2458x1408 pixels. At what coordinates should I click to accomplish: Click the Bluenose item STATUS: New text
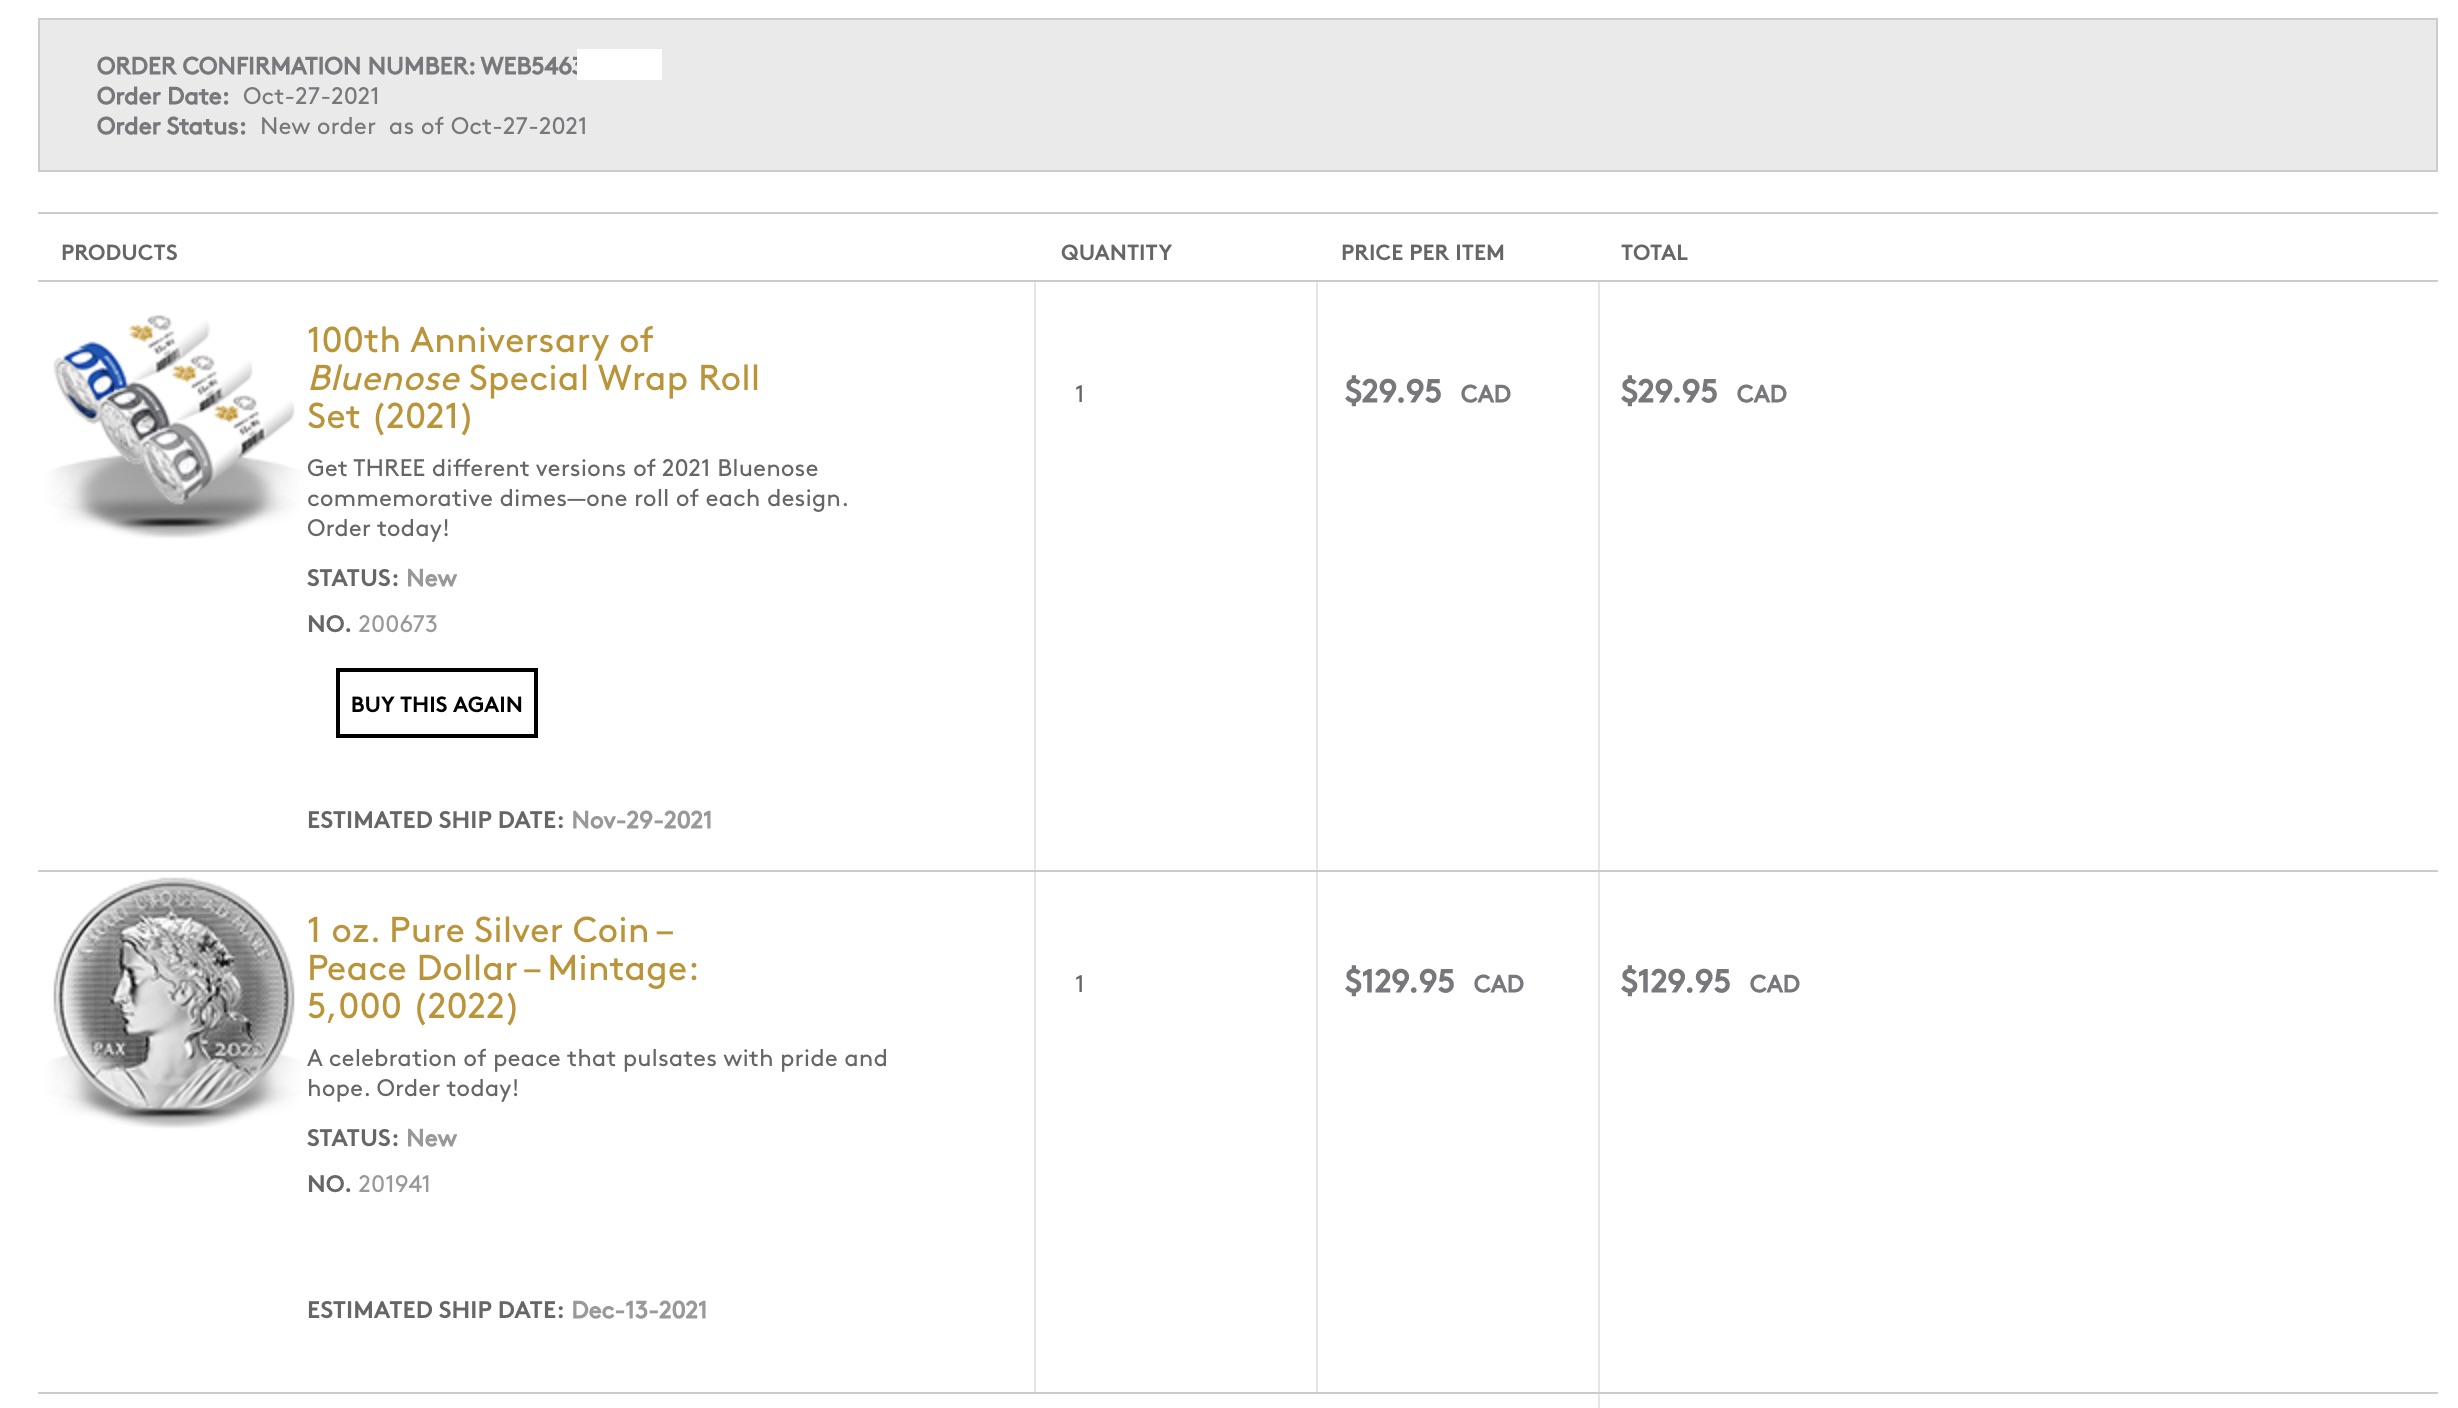pyautogui.click(x=381, y=578)
